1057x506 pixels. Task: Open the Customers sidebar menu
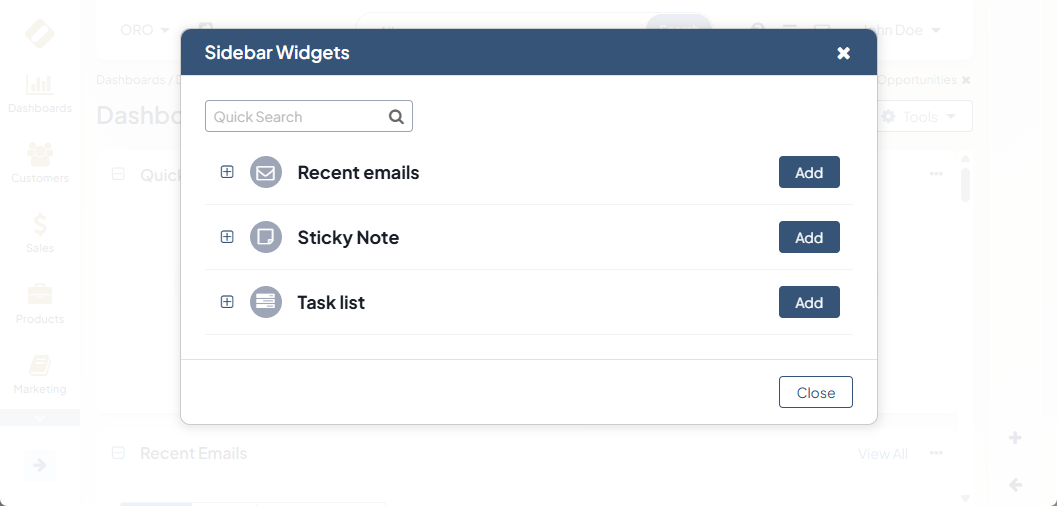coord(40,164)
